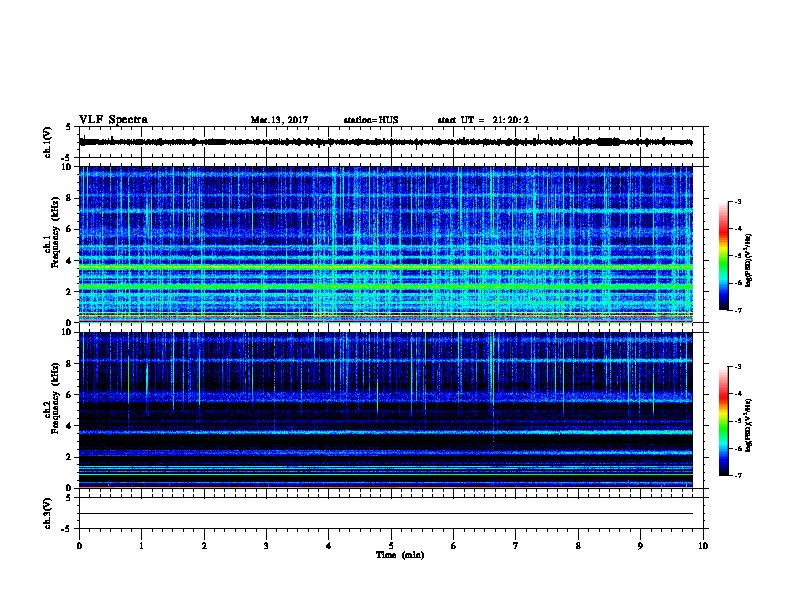Click the ch.2 "Frequency (kHz)" axis label
Viewport: 792px width, 612px height.
[55, 398]
